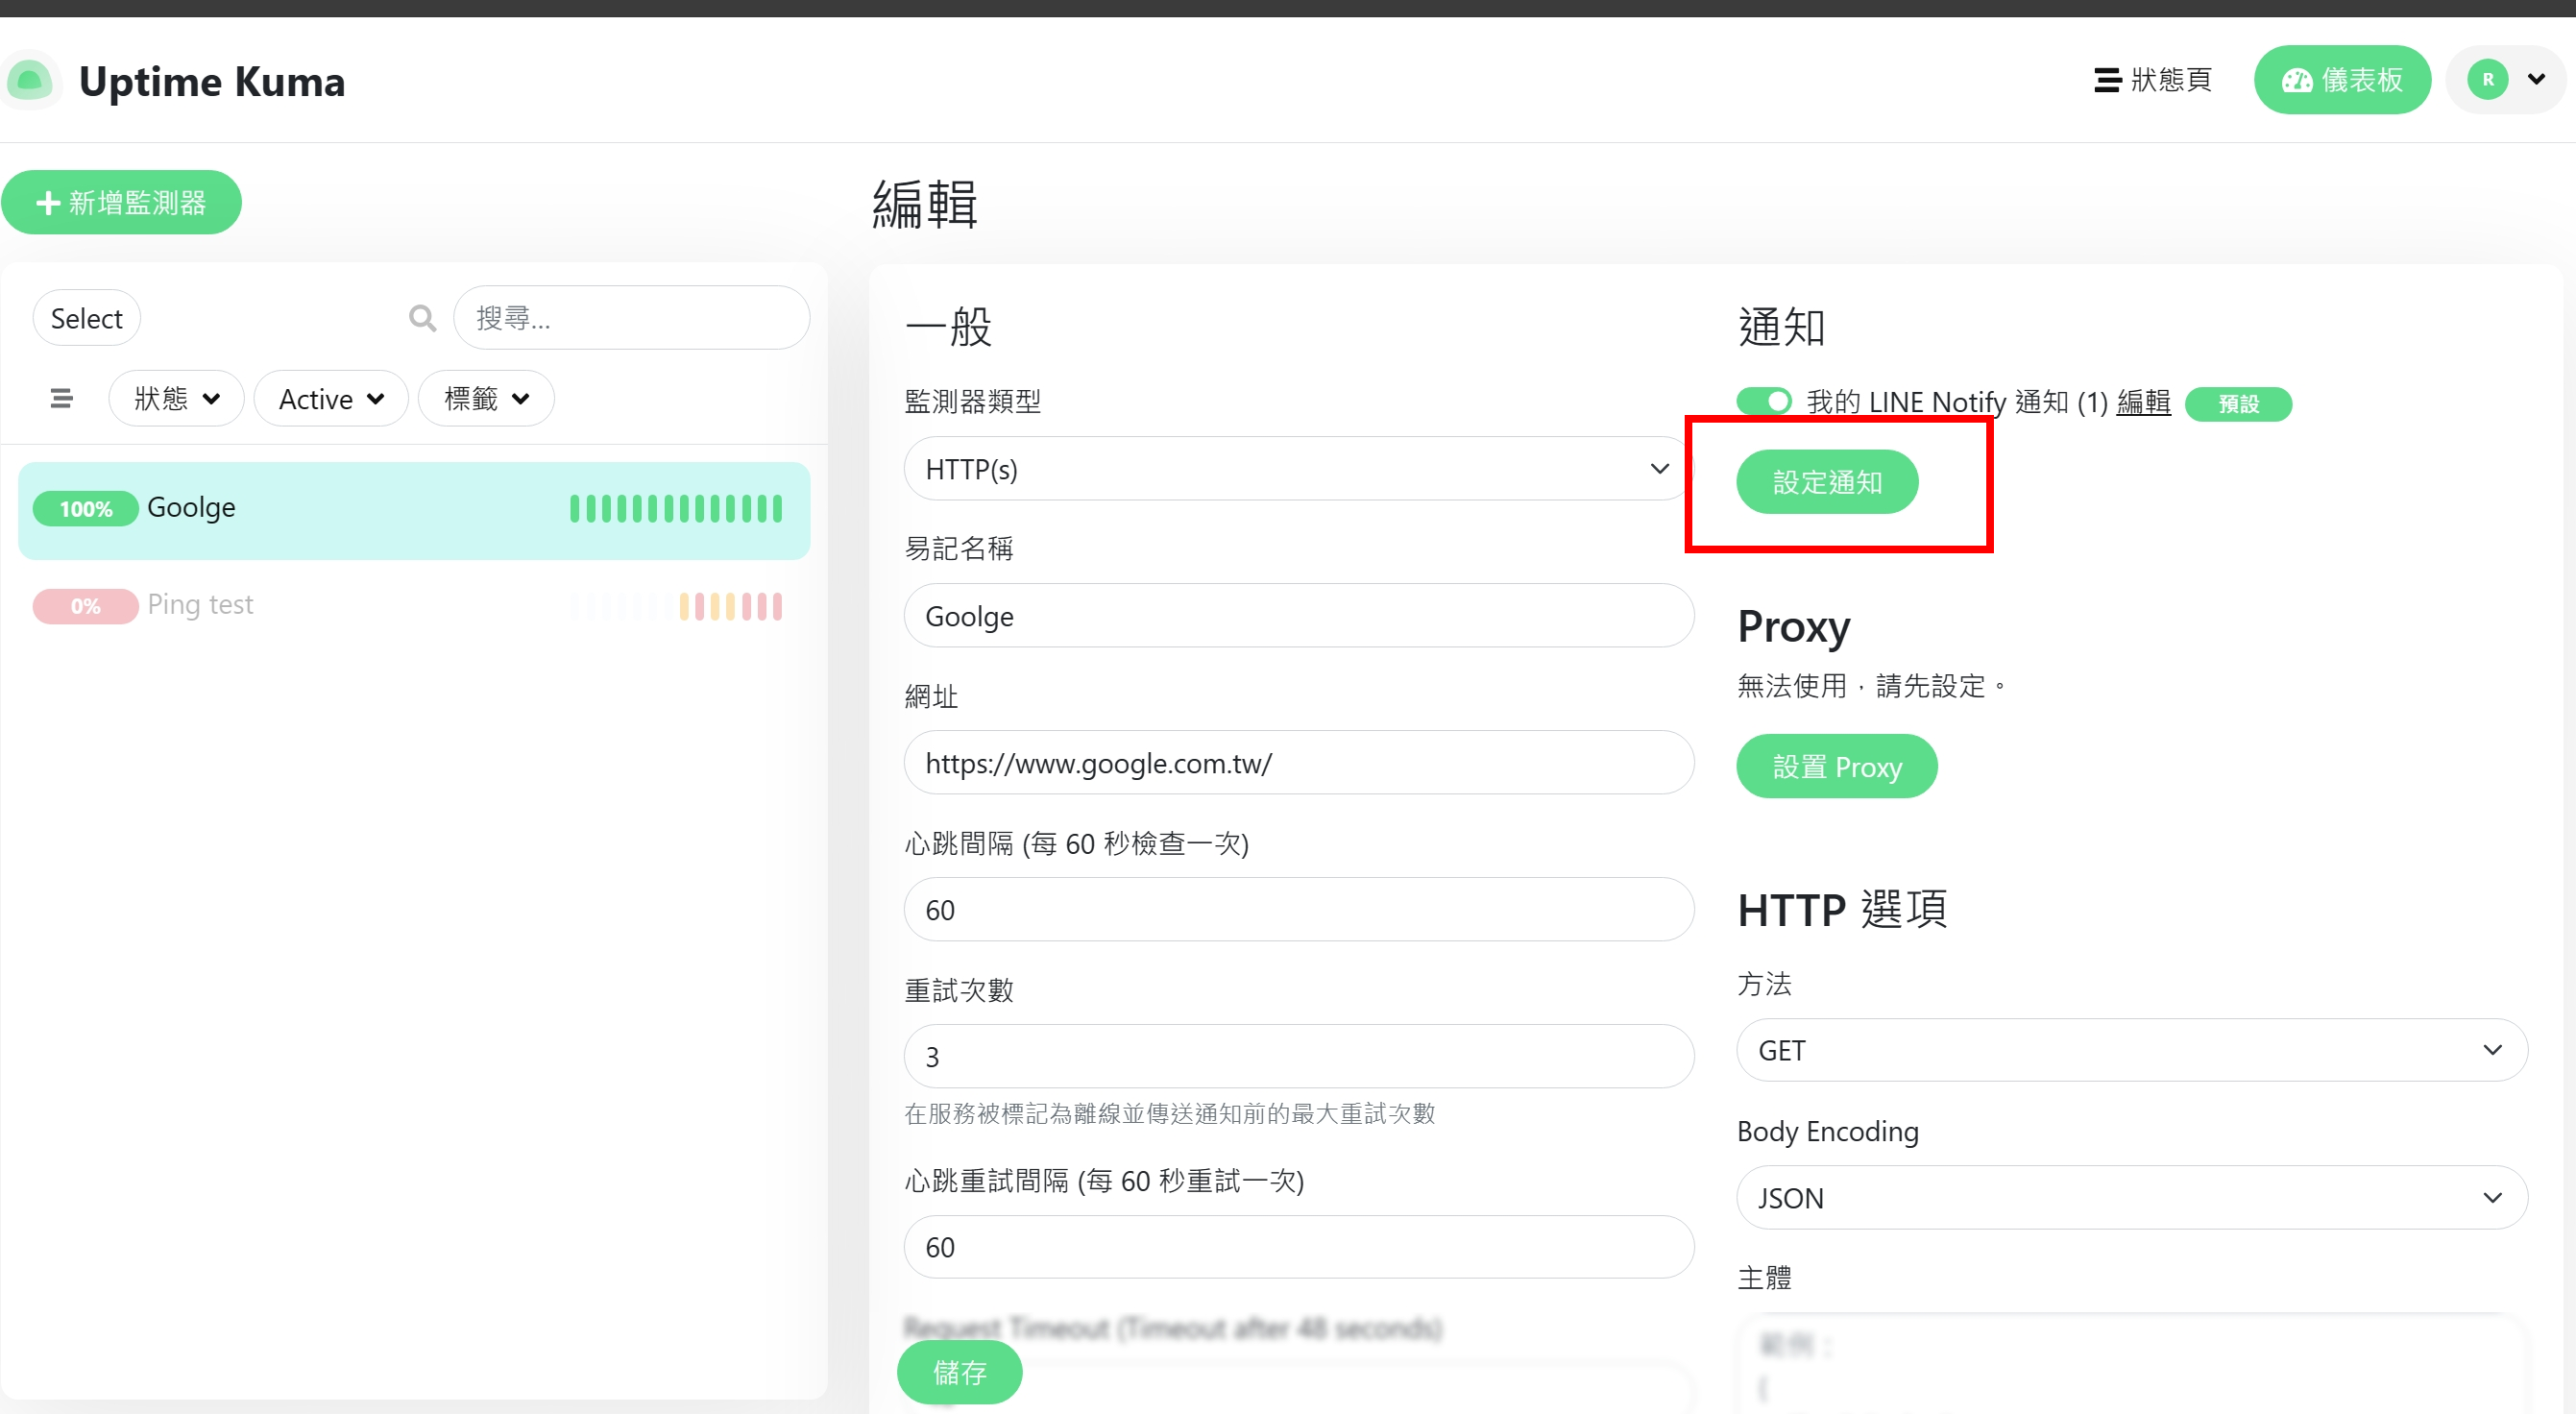Expand the Active filter dropdown
2576x1414 pixels.
tap(331, 399)
